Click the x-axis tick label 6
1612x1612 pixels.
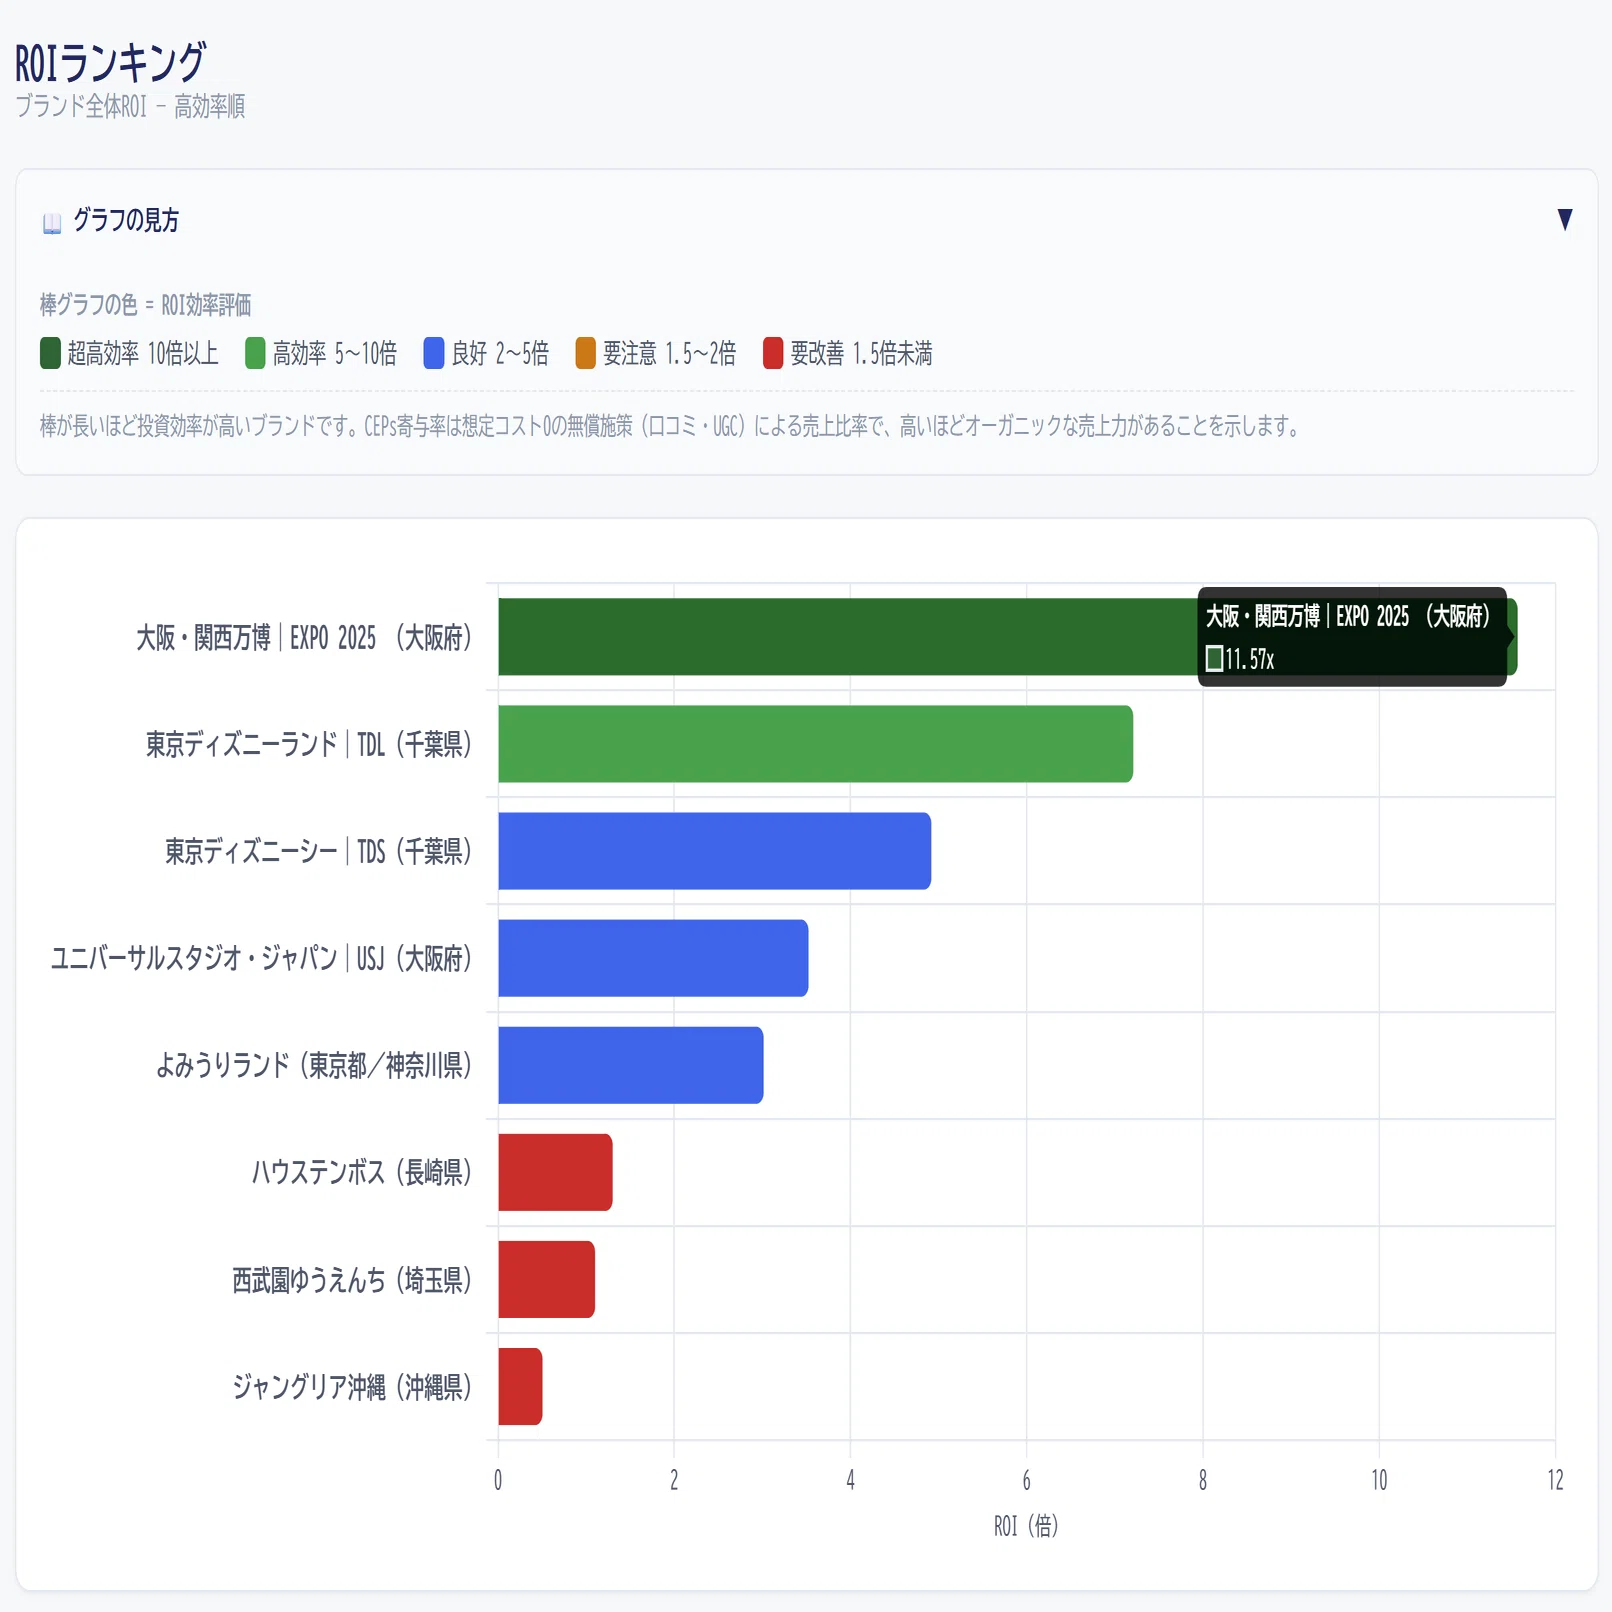click(x=1026, y=1481)
